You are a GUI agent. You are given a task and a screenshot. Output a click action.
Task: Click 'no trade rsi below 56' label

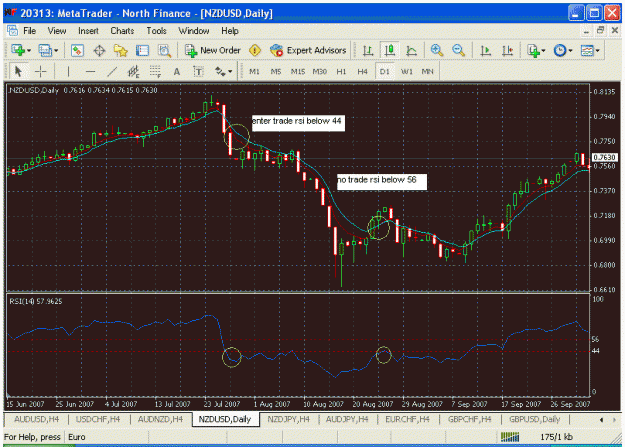[381, 181]
